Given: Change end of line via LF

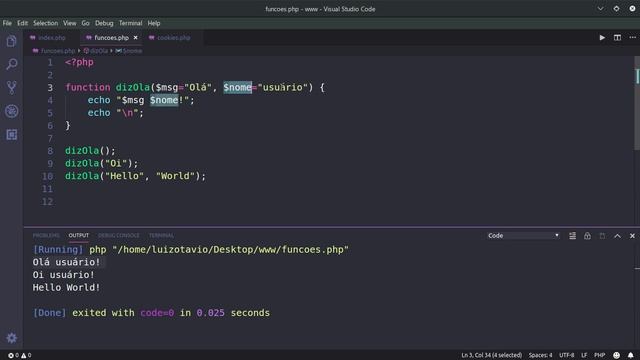Looking at the screenshot, I should click(x=584, y=355).
